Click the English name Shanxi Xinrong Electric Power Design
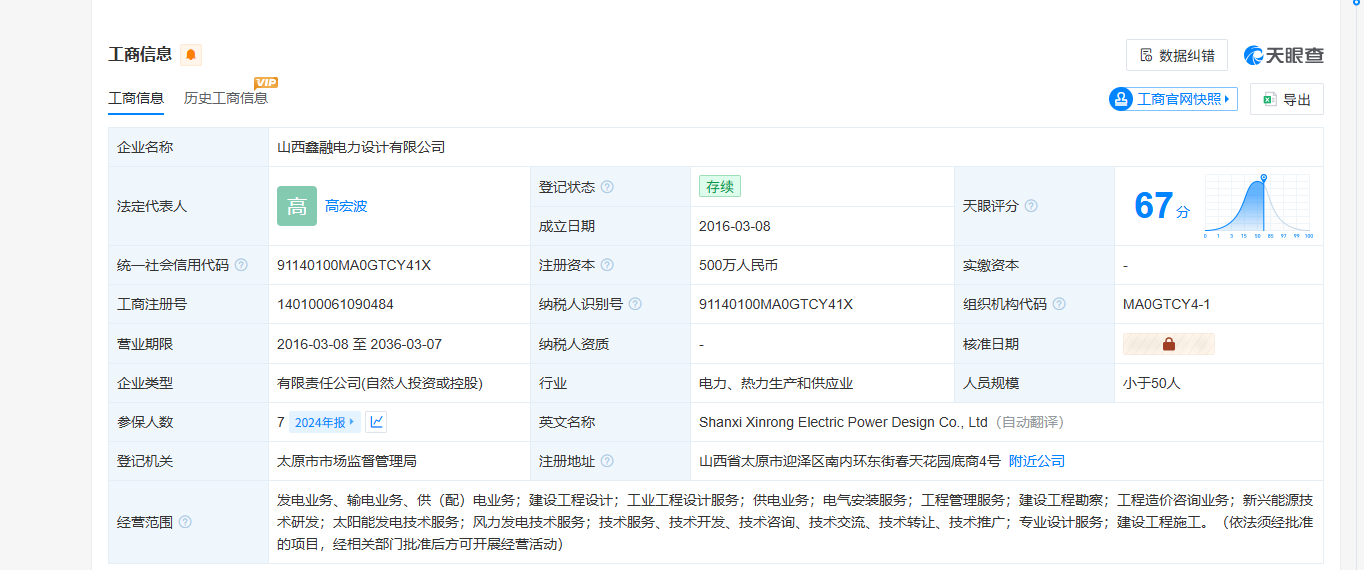 (x=843, y=422)
